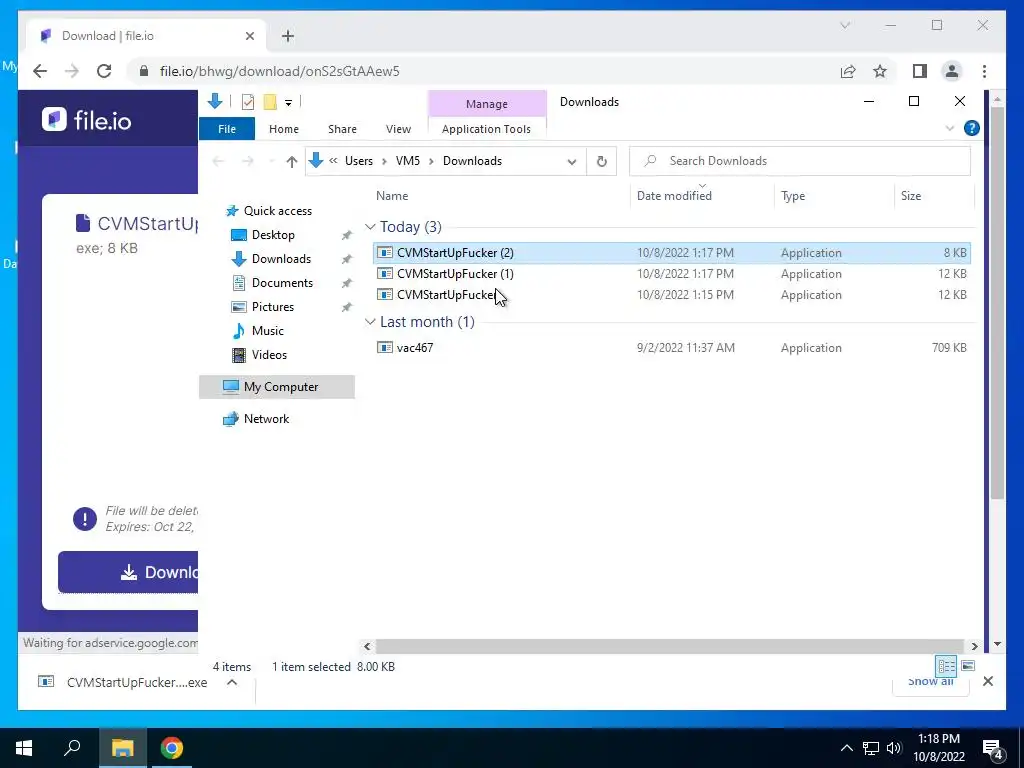Click the horizontal scrollbar left arrow

[x=367, y=647]
